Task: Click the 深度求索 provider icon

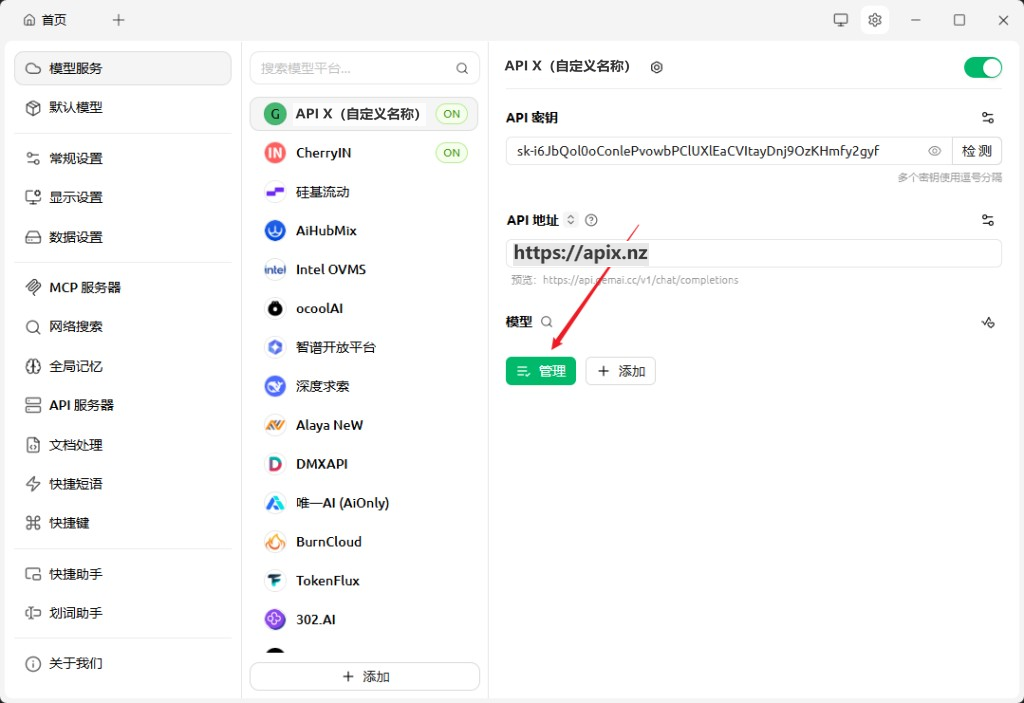Action: click(275, 386)
